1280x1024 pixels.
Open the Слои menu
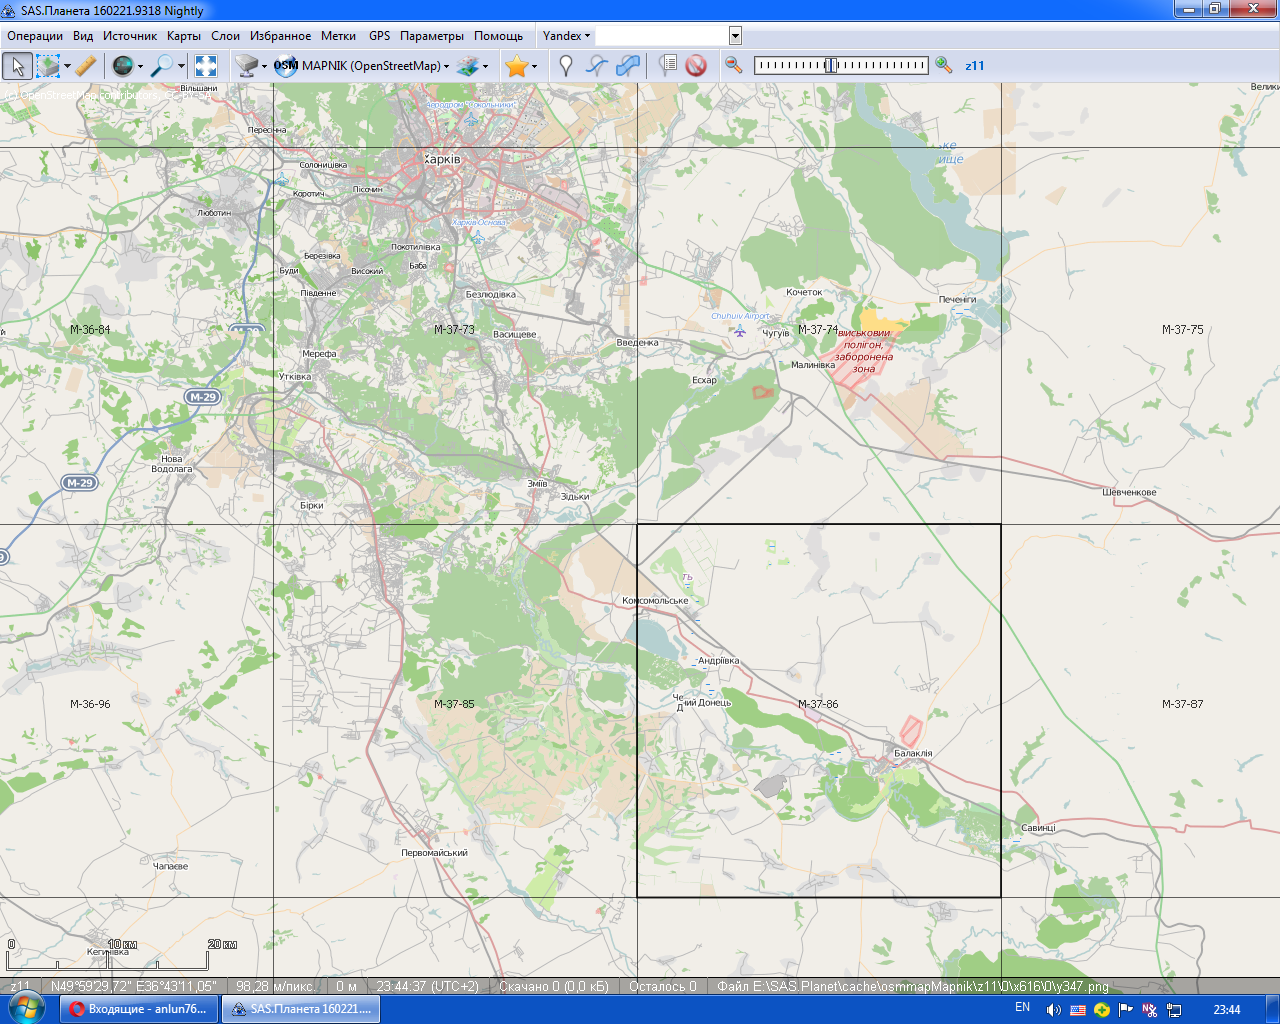pos(225,36)
